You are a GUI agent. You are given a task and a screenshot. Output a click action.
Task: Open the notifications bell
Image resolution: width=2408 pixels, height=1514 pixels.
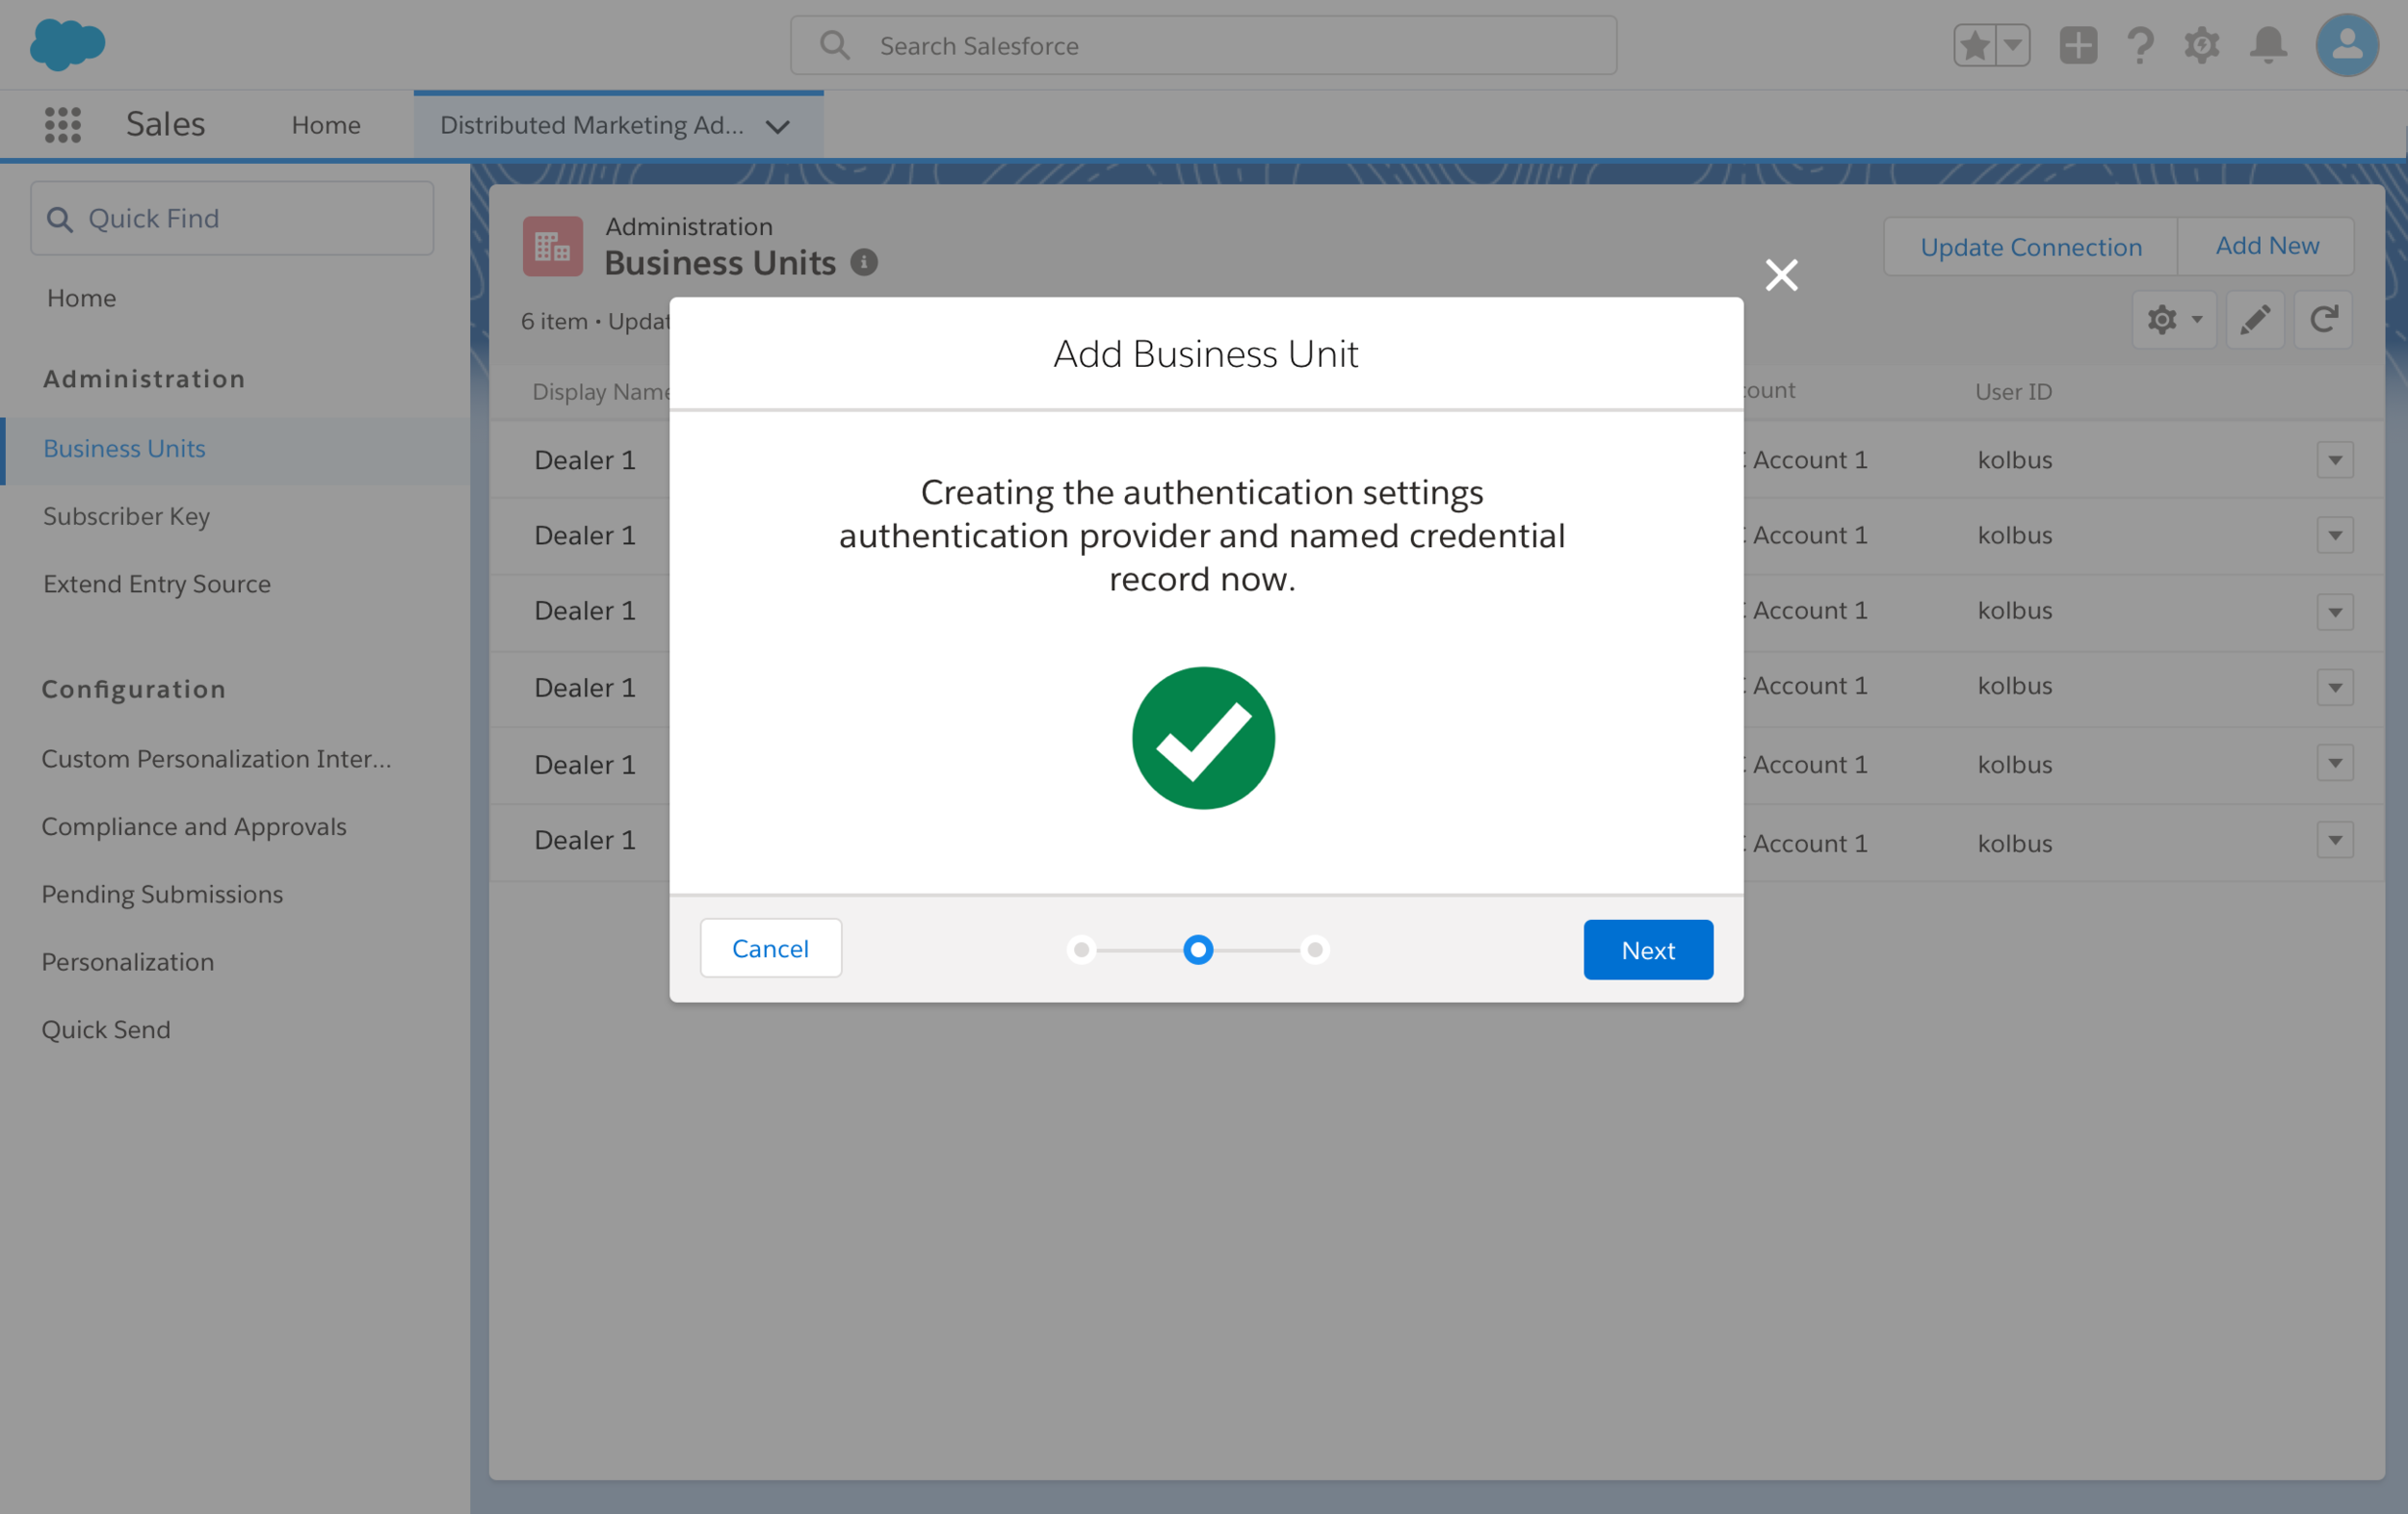click(2268, 45)
